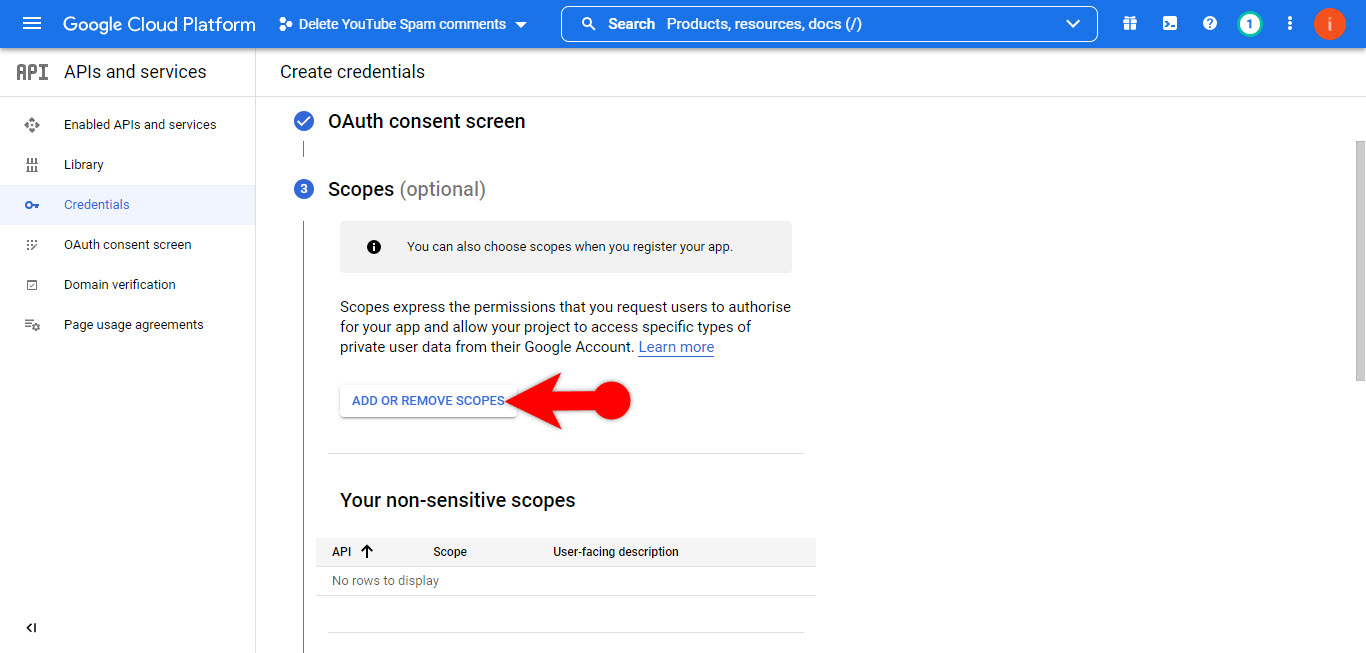Image resolution: width=1366 pixels, height=653 pixels.
Task: Open the Delete YouTube Spam comments project selector
Action: pos(402,24)
